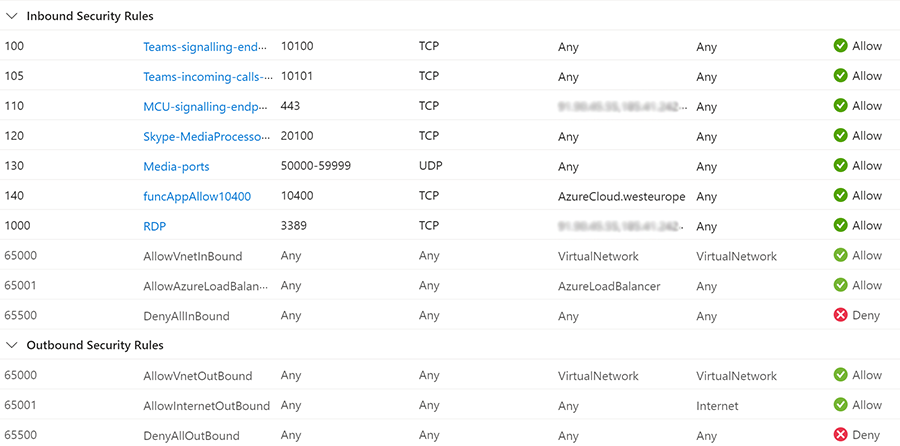Image resolution: width=900 pixels, height=446 pixels.
Task: Open the MCU-signalling-endpoint rule
Action: point(205,107)
